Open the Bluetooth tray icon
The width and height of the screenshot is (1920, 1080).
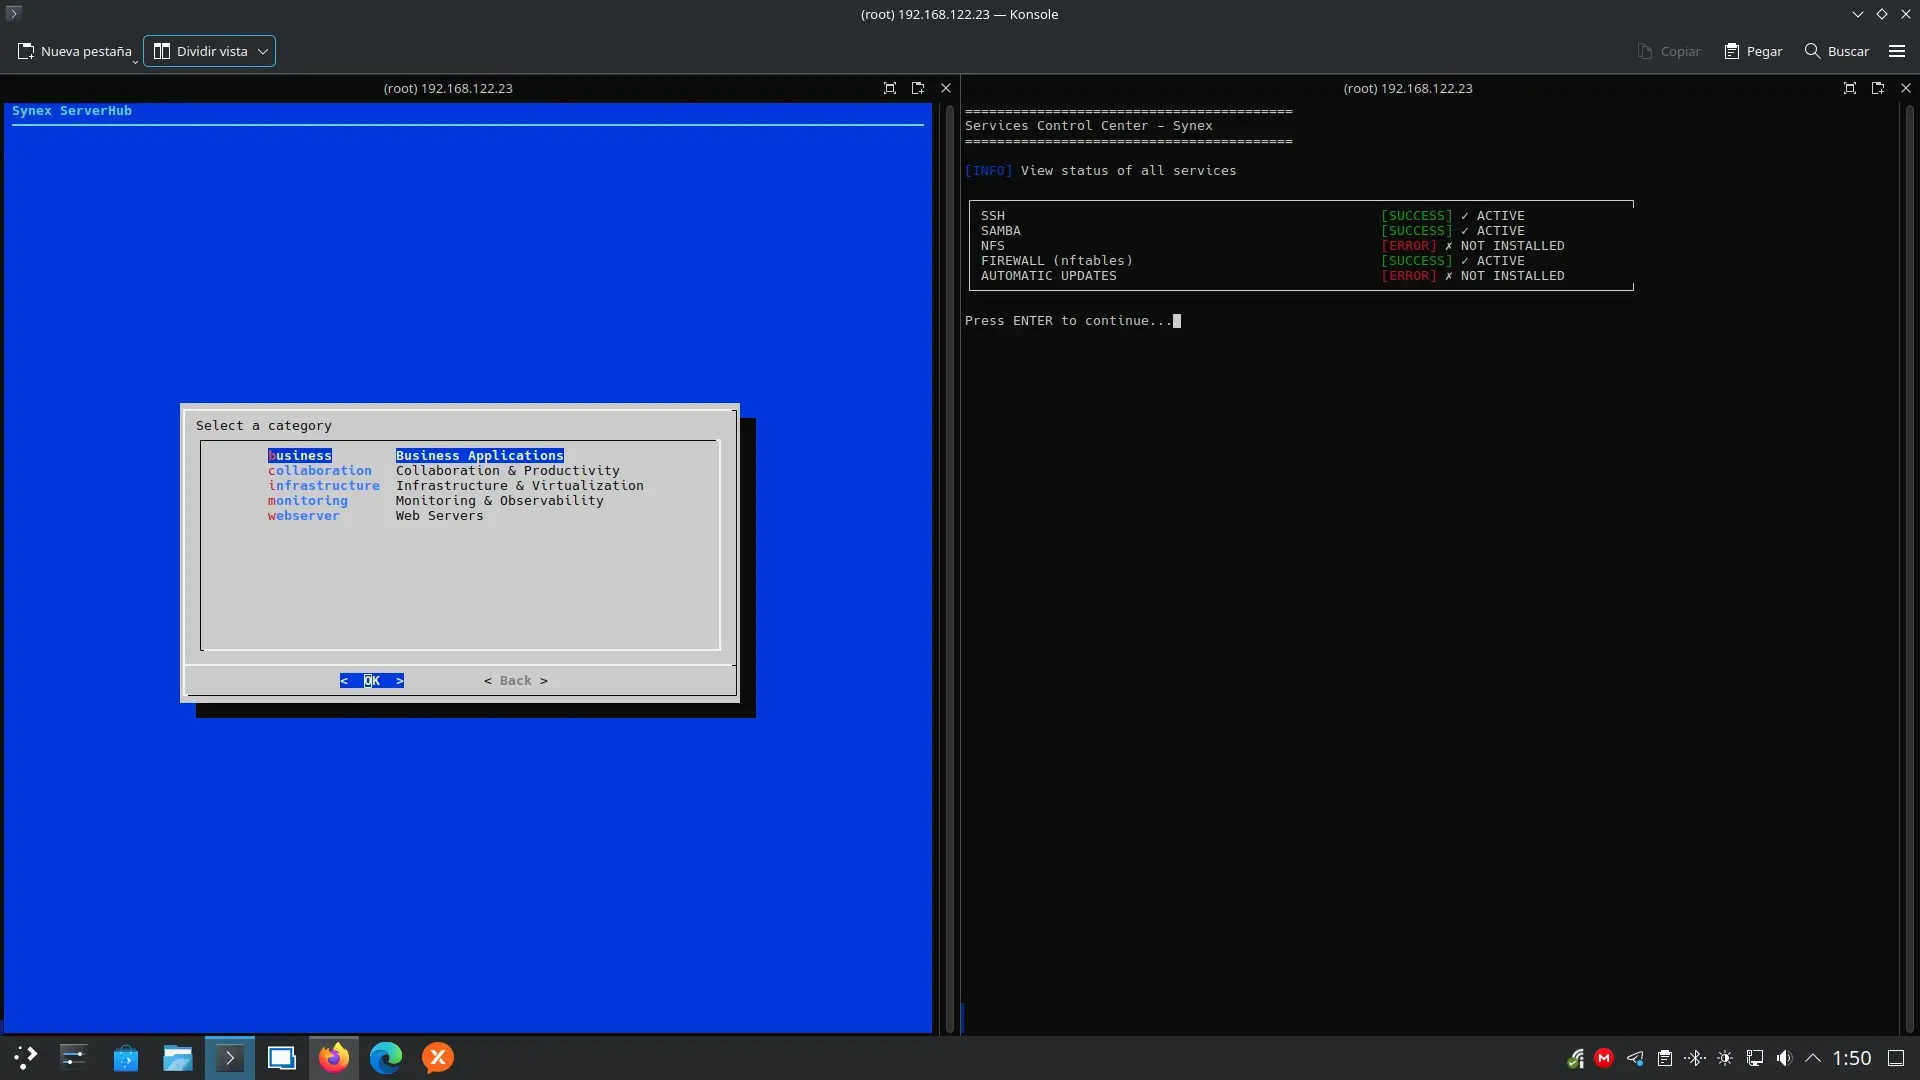click(x=1694, y=1058)
